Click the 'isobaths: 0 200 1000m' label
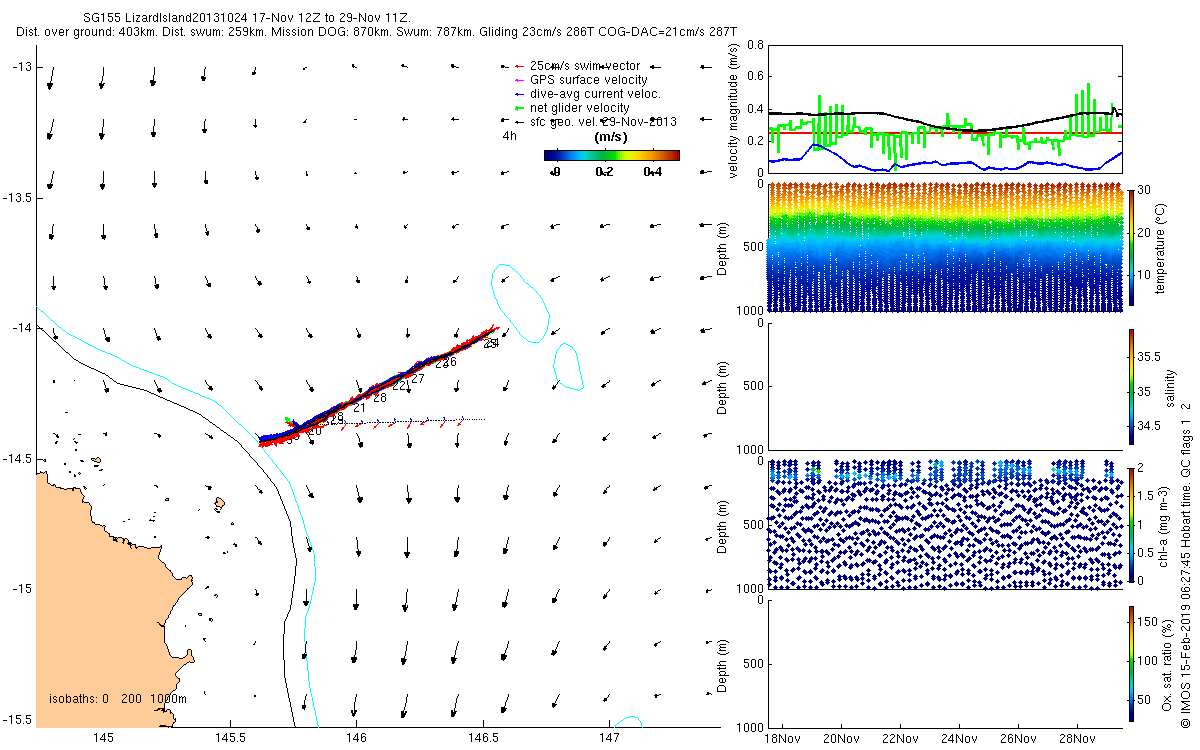 point(119,698)
